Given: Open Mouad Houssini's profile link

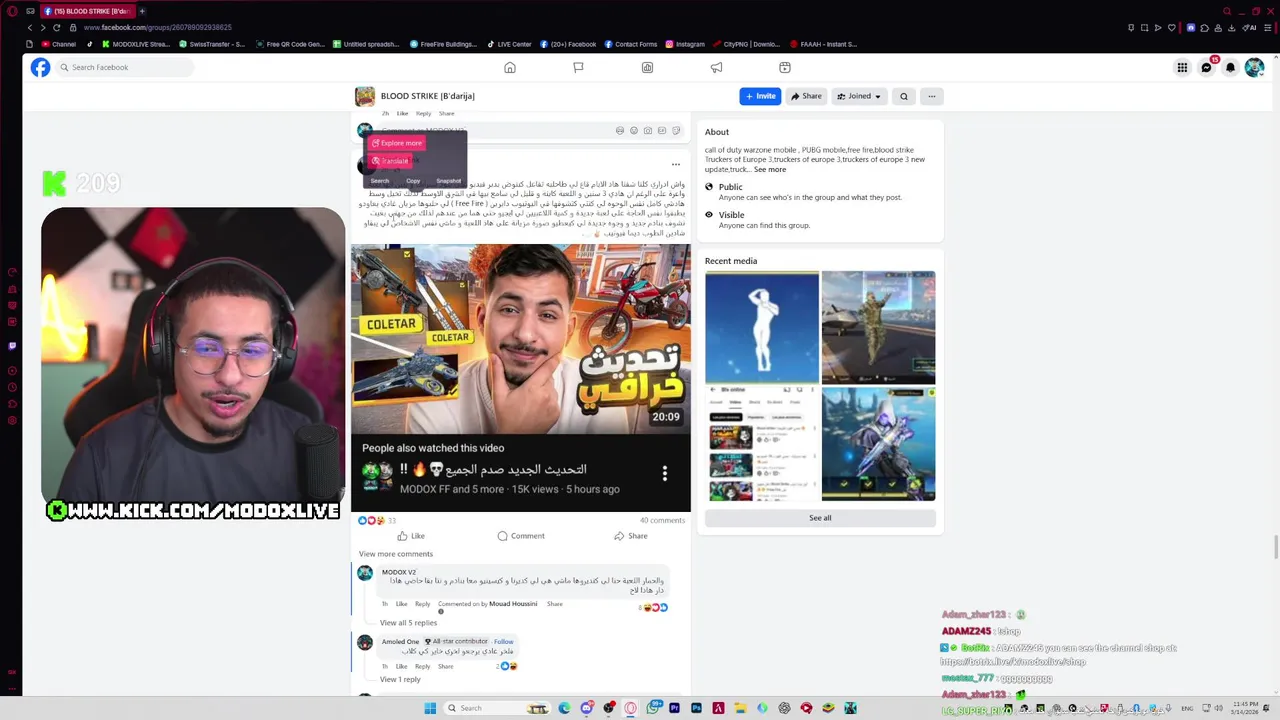Looking at the screenshot, I should coord(513,604).
